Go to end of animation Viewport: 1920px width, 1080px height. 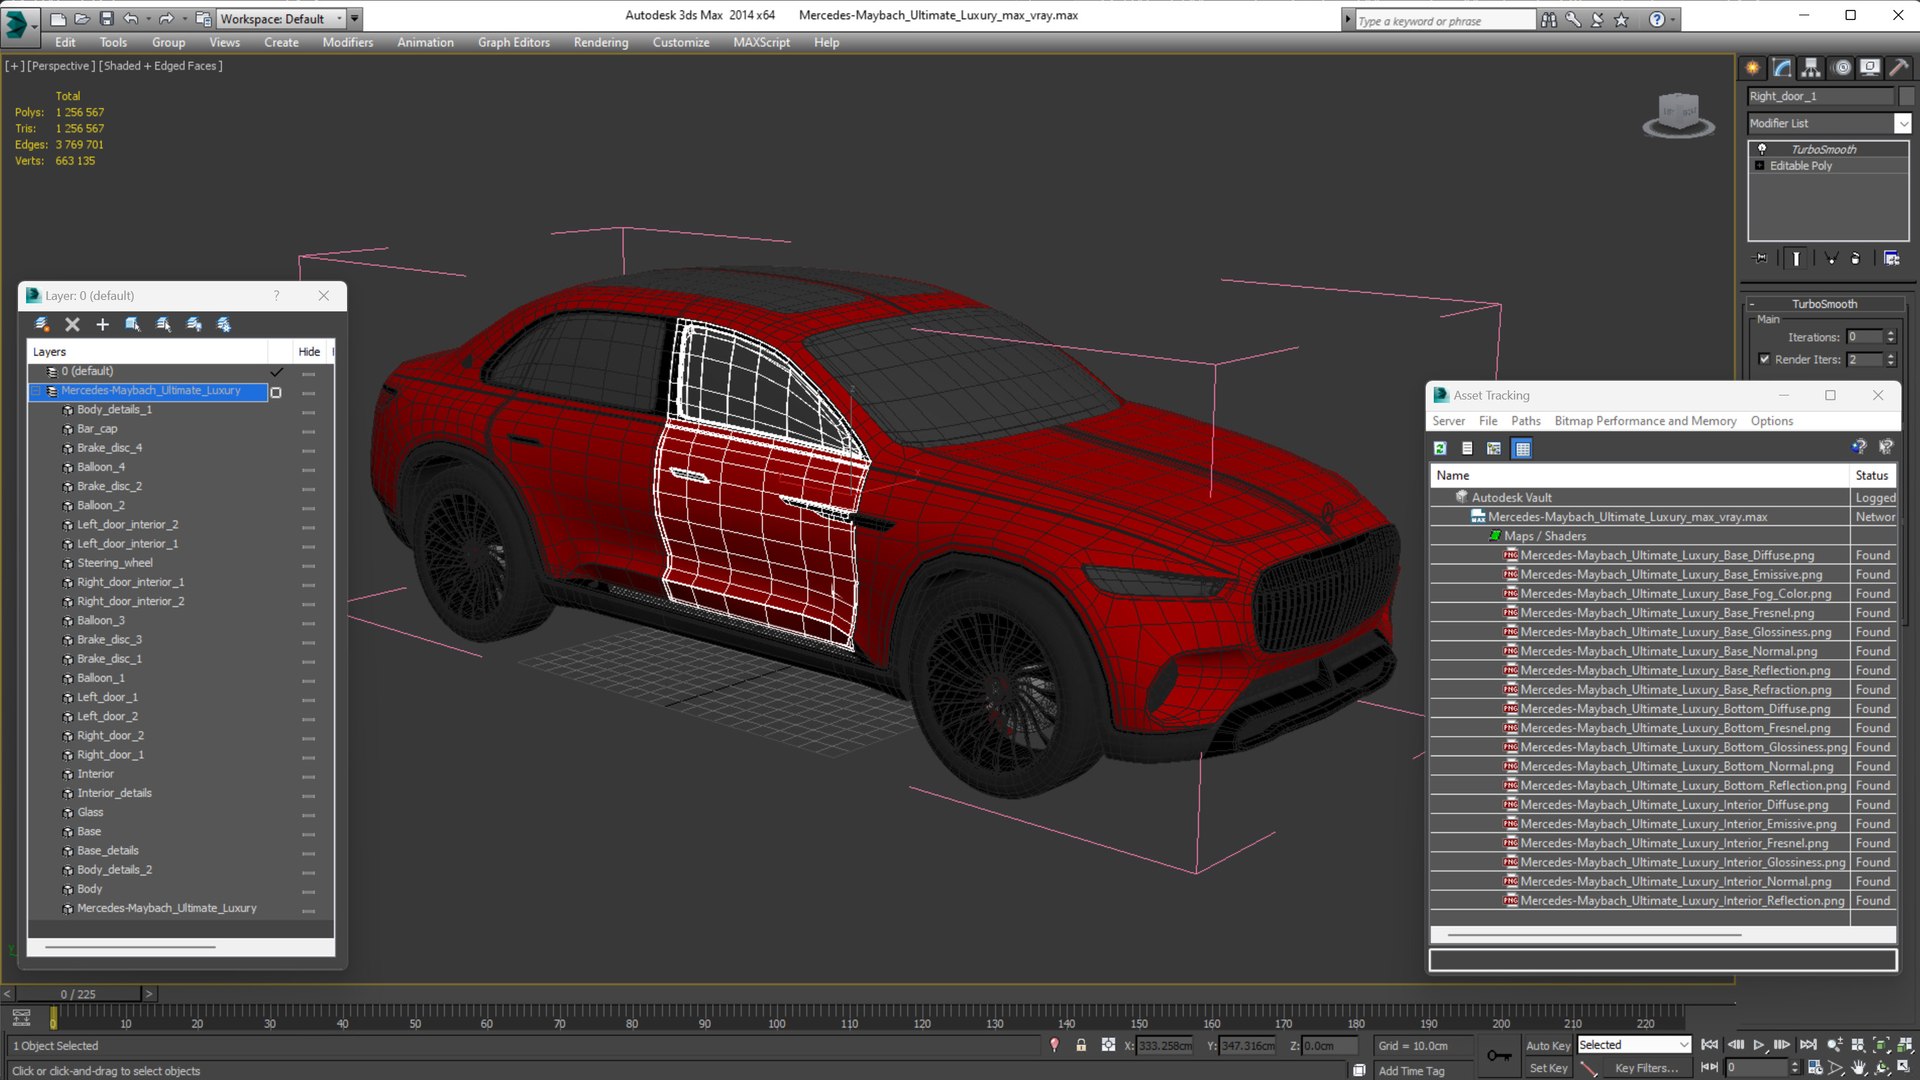coord(1808,1045)
